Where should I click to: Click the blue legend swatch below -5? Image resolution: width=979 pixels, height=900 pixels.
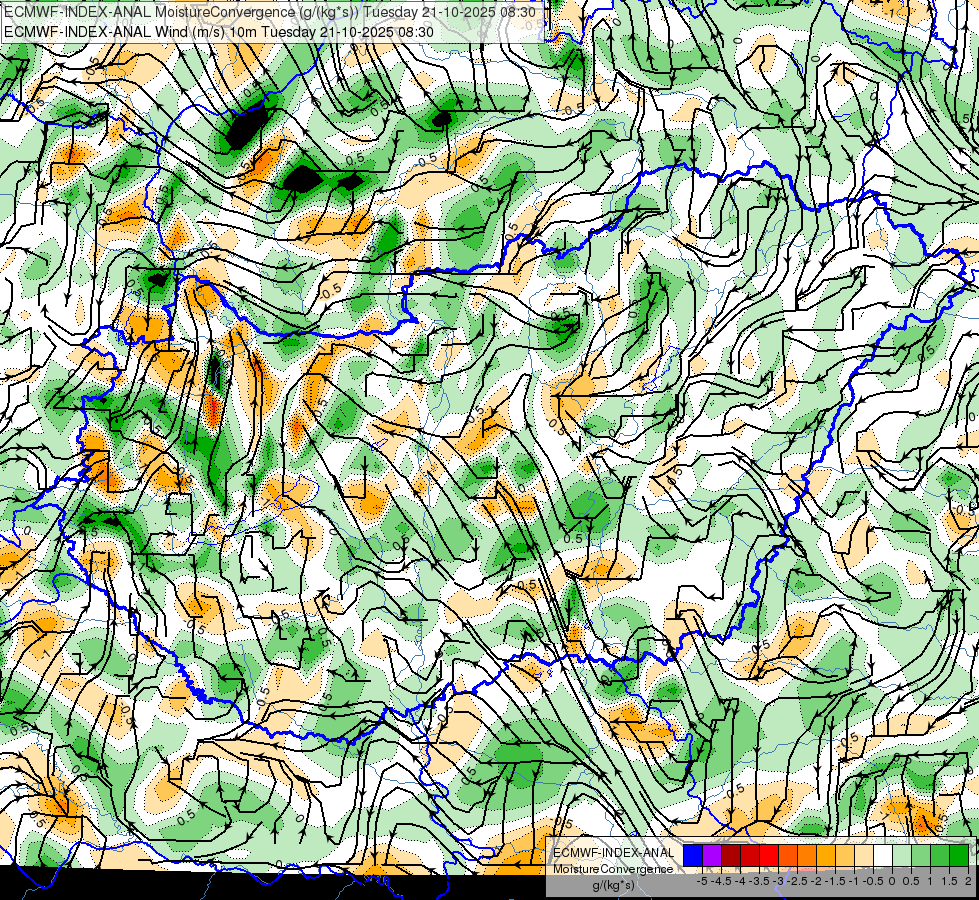pyautogui.click(x=693, y=856)
